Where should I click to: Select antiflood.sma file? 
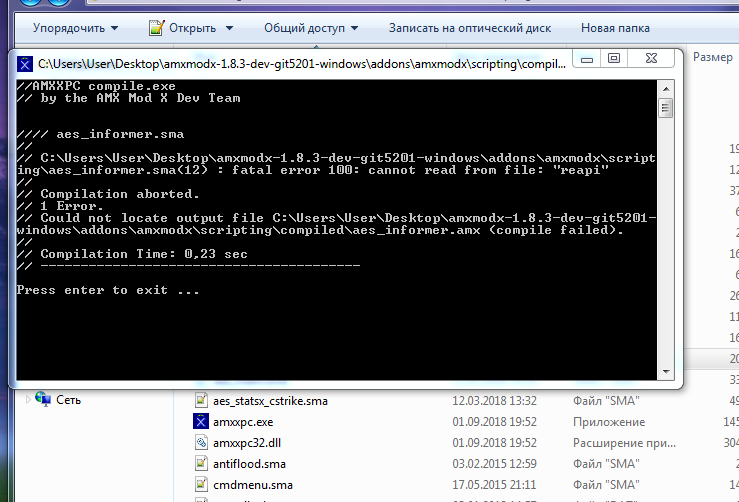(249, 464)
